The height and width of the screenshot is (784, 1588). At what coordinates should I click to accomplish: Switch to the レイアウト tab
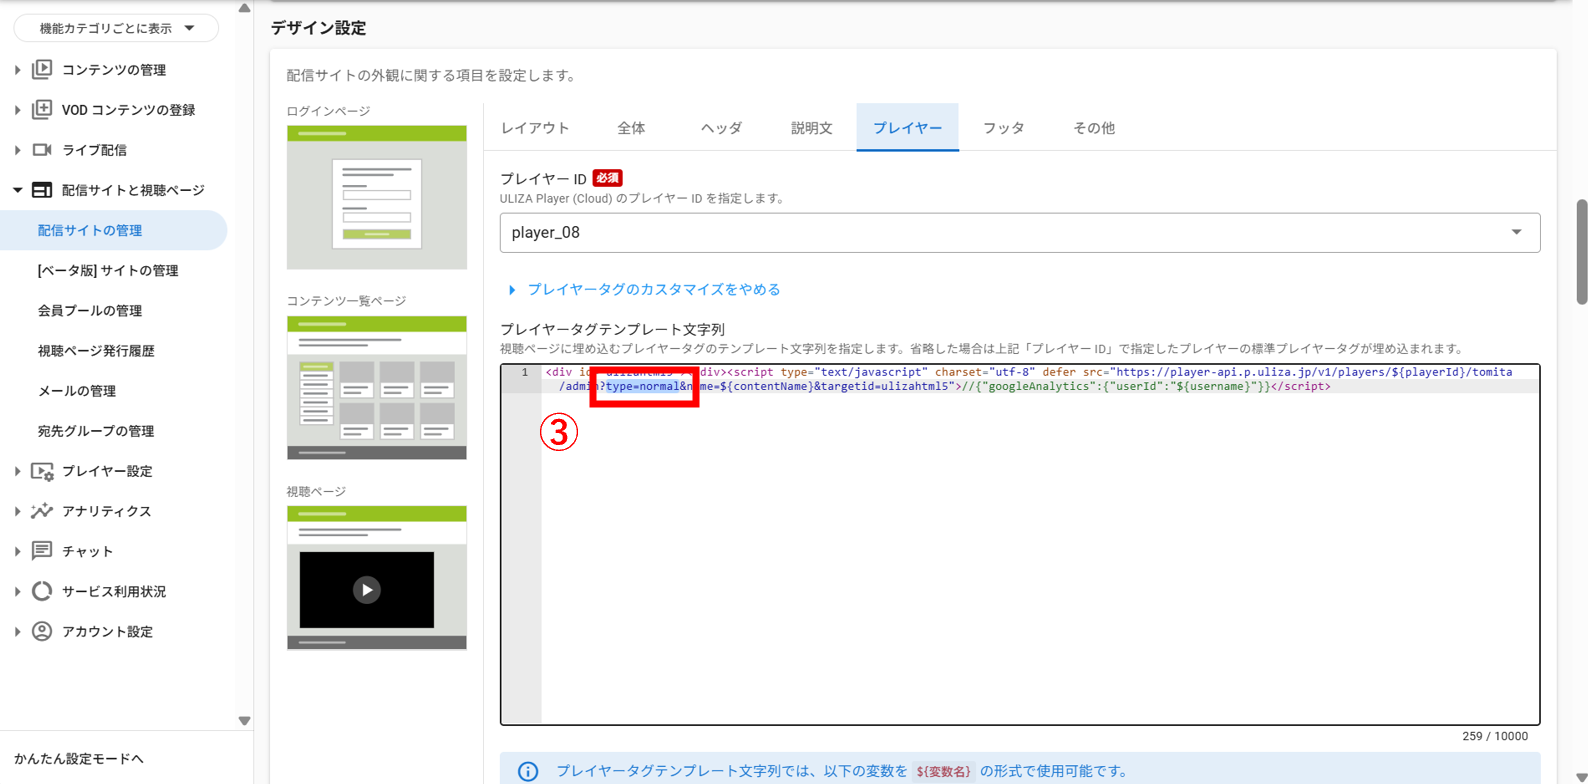pyautogui.click(x=535, y=128)
